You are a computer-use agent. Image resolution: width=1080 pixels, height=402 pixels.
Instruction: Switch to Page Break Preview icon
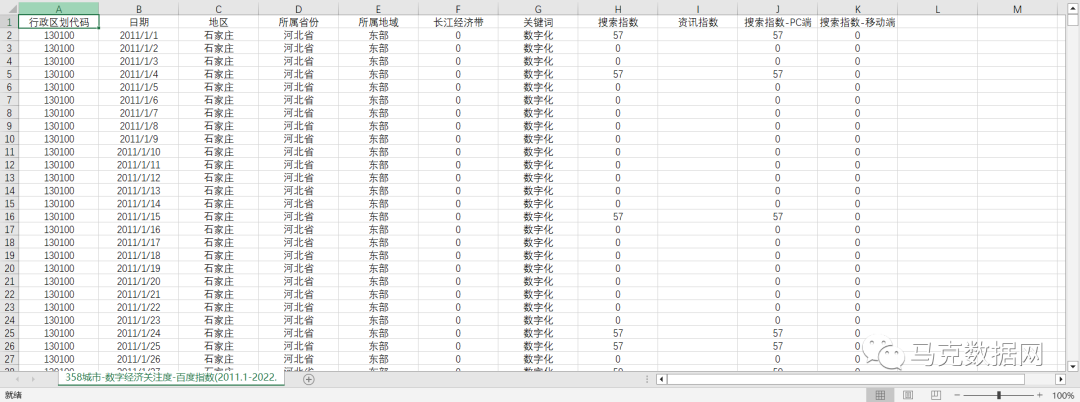click(935, 395)
